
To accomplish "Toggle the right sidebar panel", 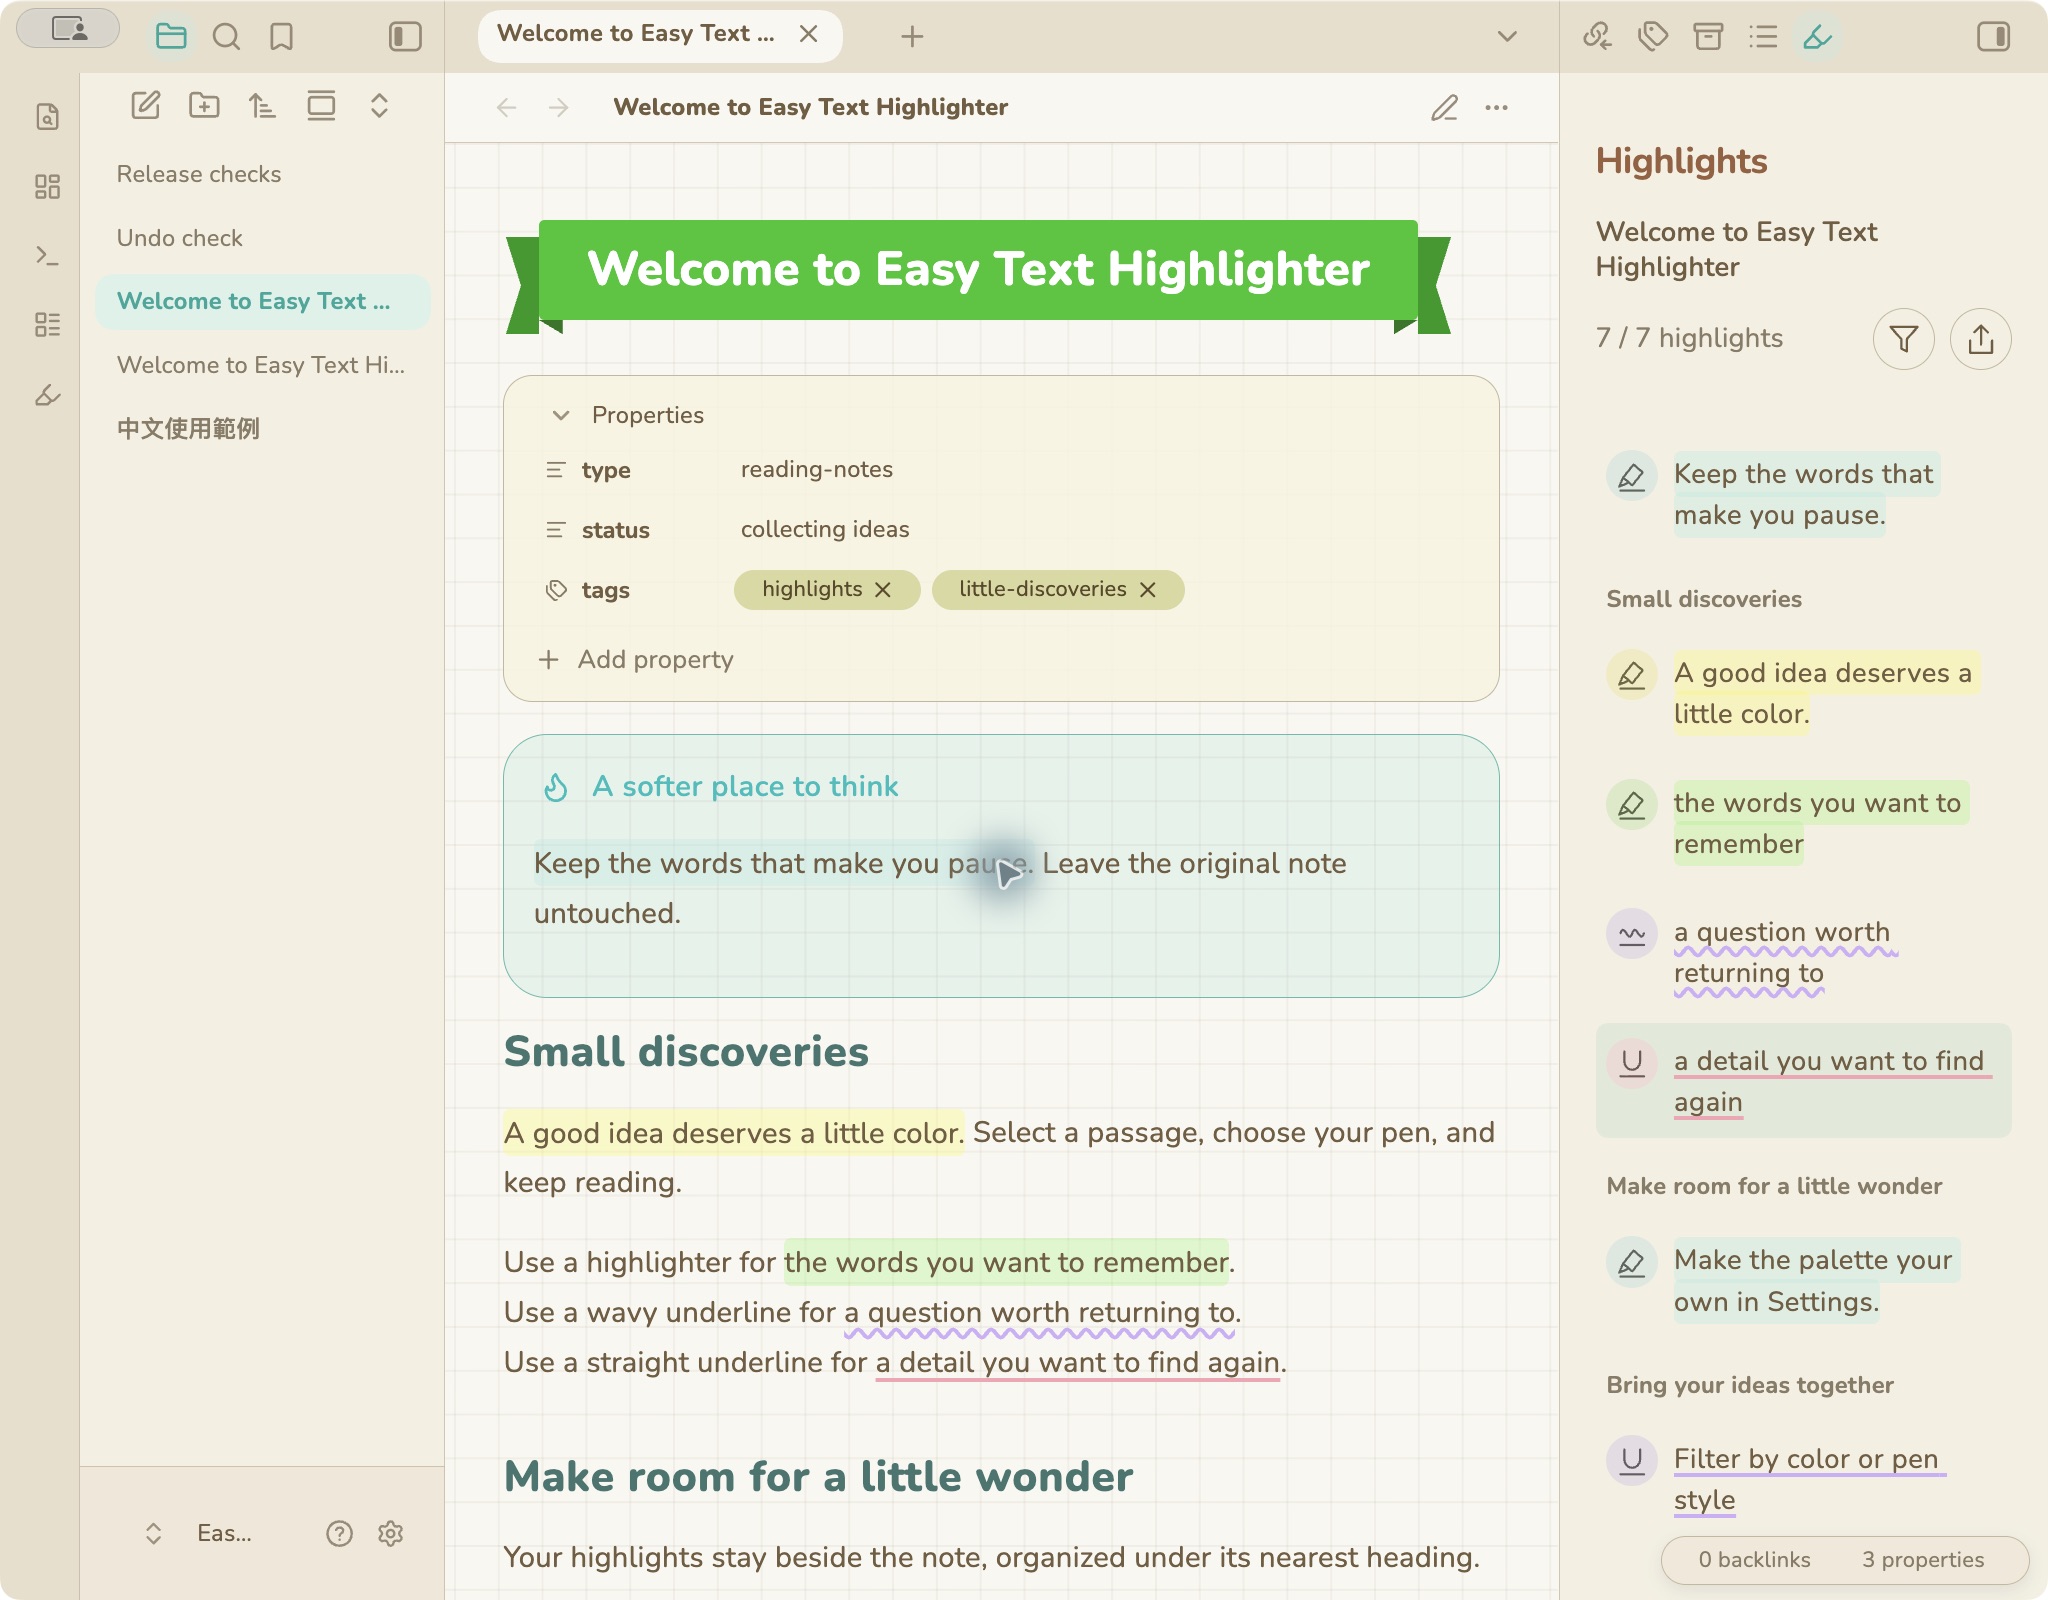I will (x=1993, y=37).
